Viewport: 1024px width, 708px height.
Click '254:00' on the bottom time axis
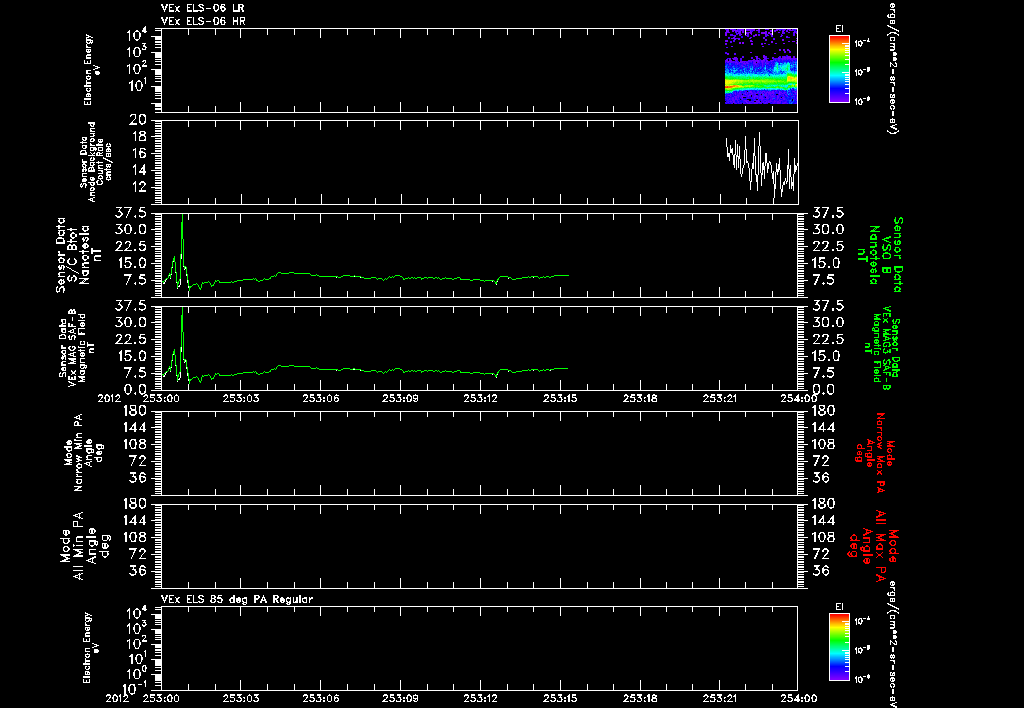(x=799, y=698)
